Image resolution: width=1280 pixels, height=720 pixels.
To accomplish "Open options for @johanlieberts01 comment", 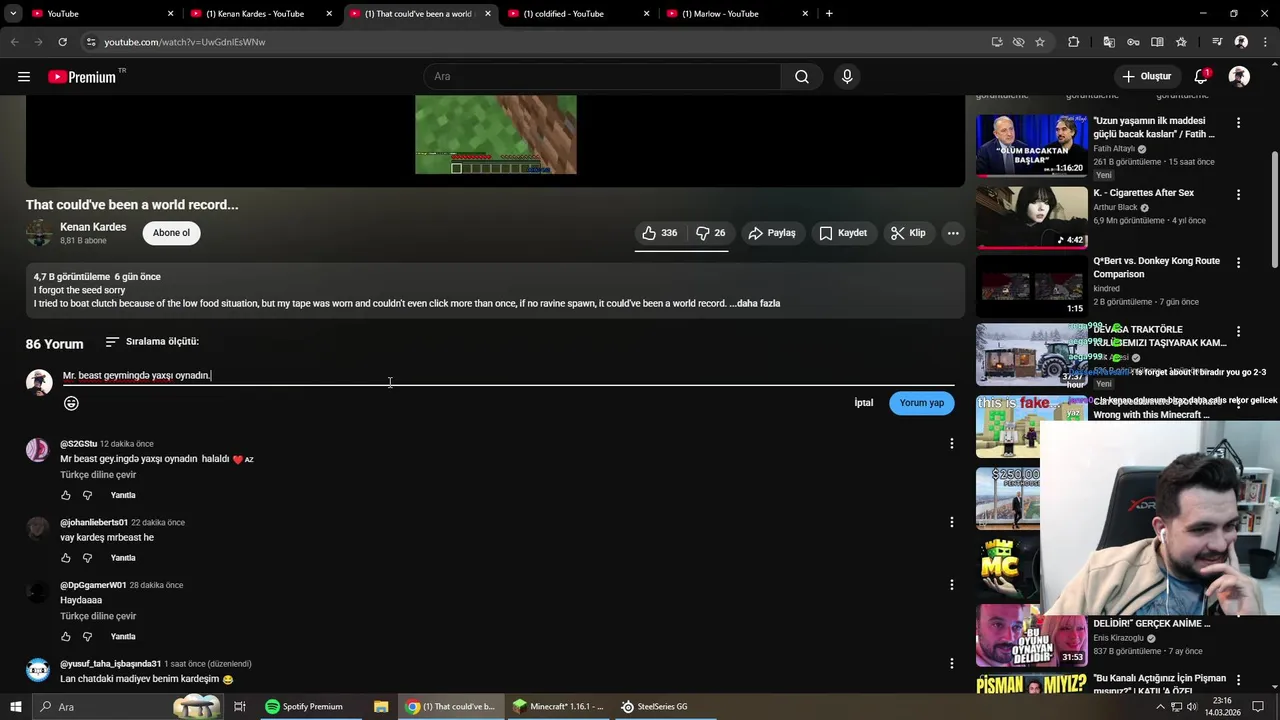I will point(951,522).
